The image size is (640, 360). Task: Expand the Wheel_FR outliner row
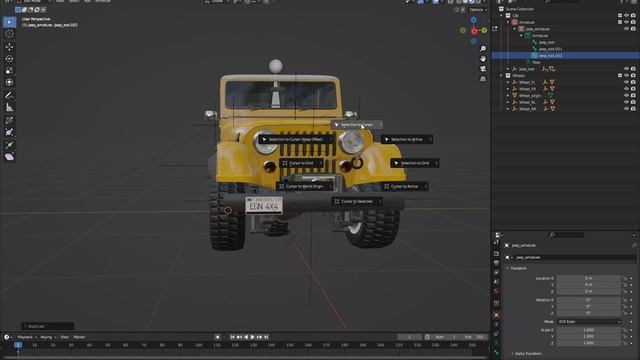tap(508, 89)
